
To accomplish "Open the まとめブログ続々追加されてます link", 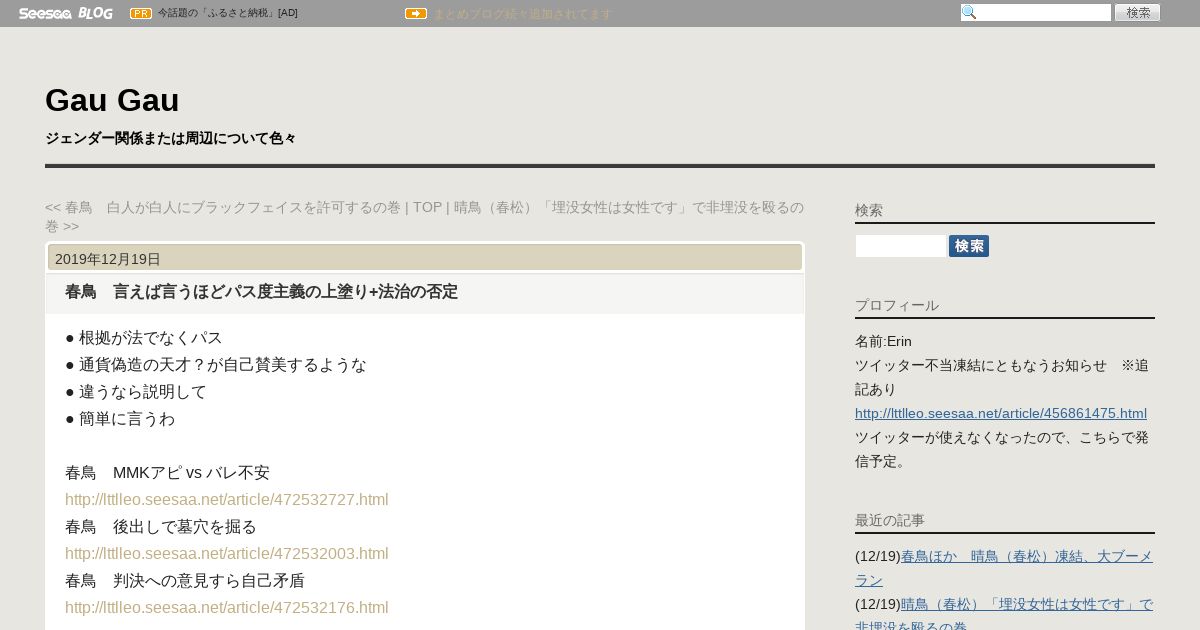I will pyautogui.click(x=522, y=14).
